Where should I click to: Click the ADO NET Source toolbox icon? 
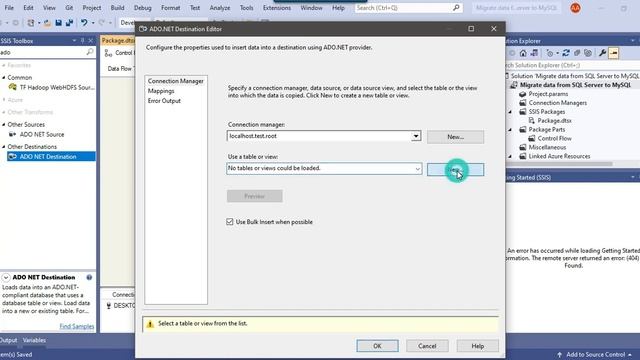tap(12, 134)
